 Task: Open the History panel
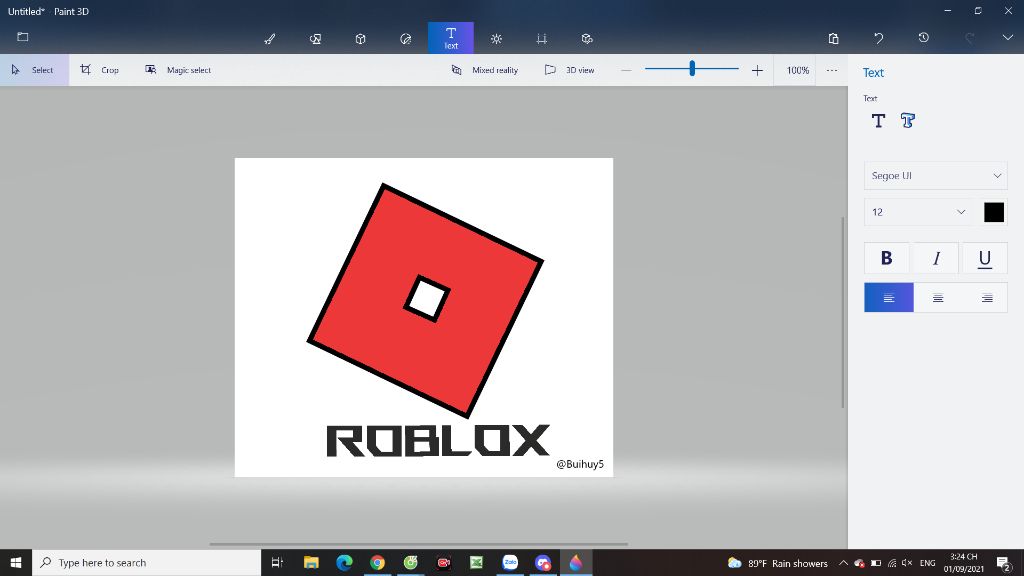tap(923, 38)
